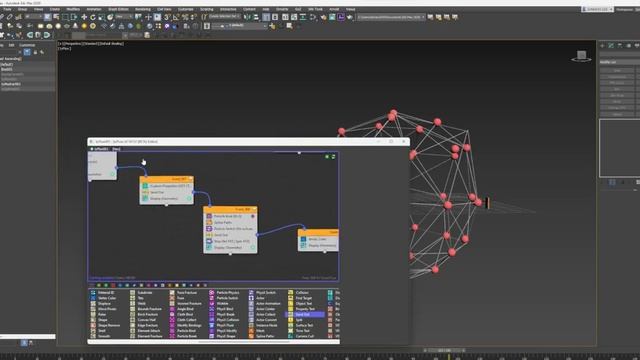Click the Event 002 orange header
Image resolution: width=640 pixels, height=360 pixels.
230,209
